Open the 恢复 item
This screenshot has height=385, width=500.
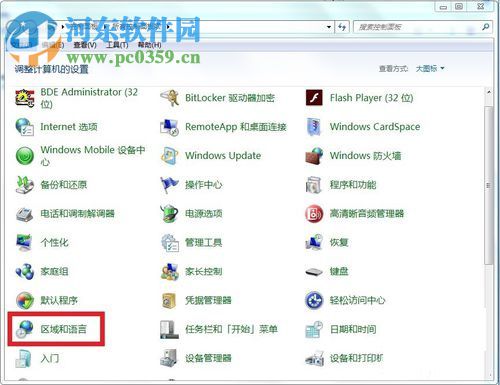pos(327,242)
